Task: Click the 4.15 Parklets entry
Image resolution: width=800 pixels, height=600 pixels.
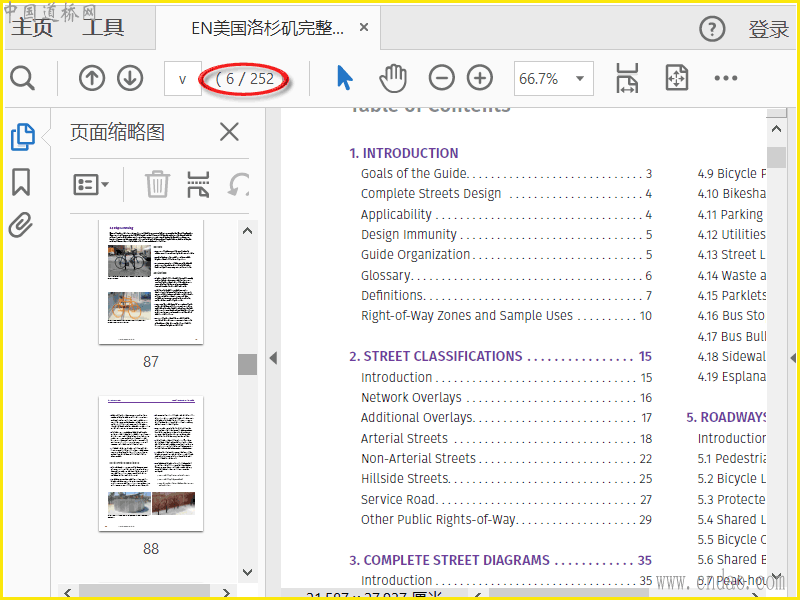Action: tap(732, 295)
